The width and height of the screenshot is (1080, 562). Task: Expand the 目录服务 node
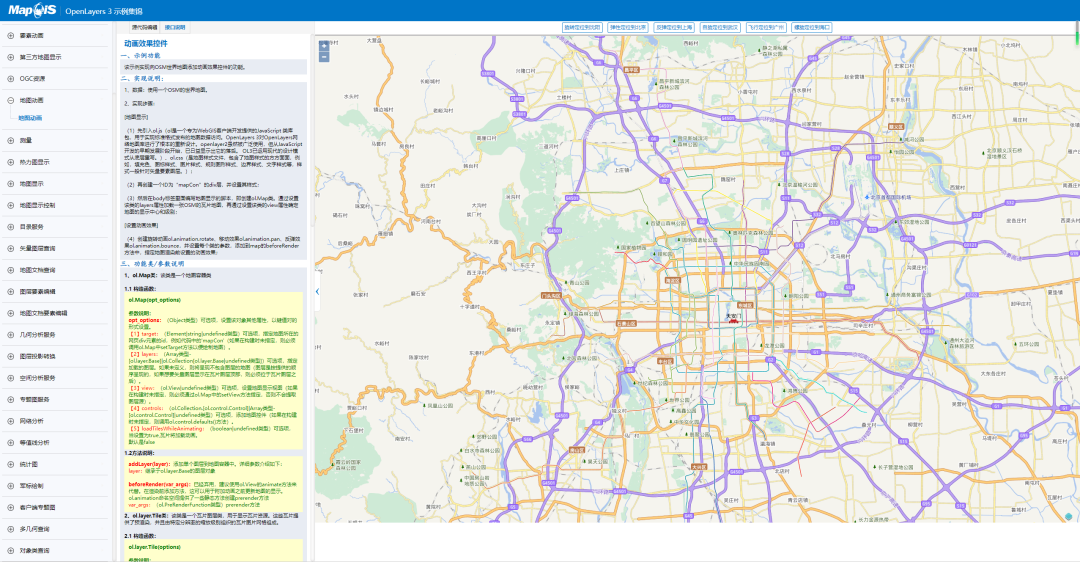coord(10,227)
